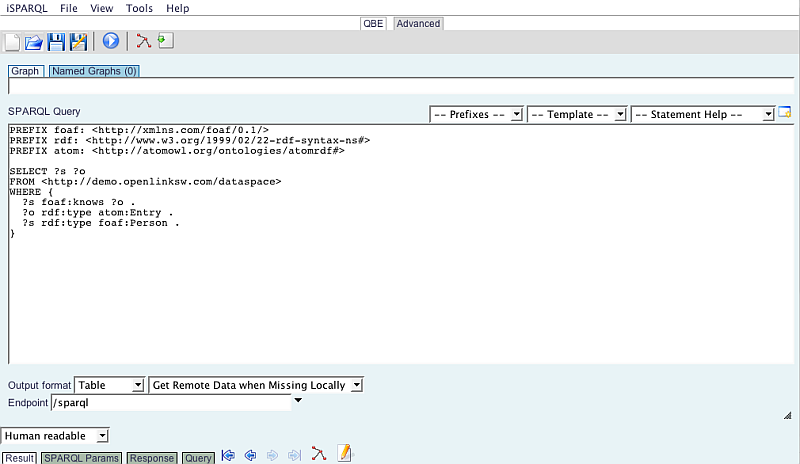Click the 'SPARQL Query' label

click(x=44, y=111)
